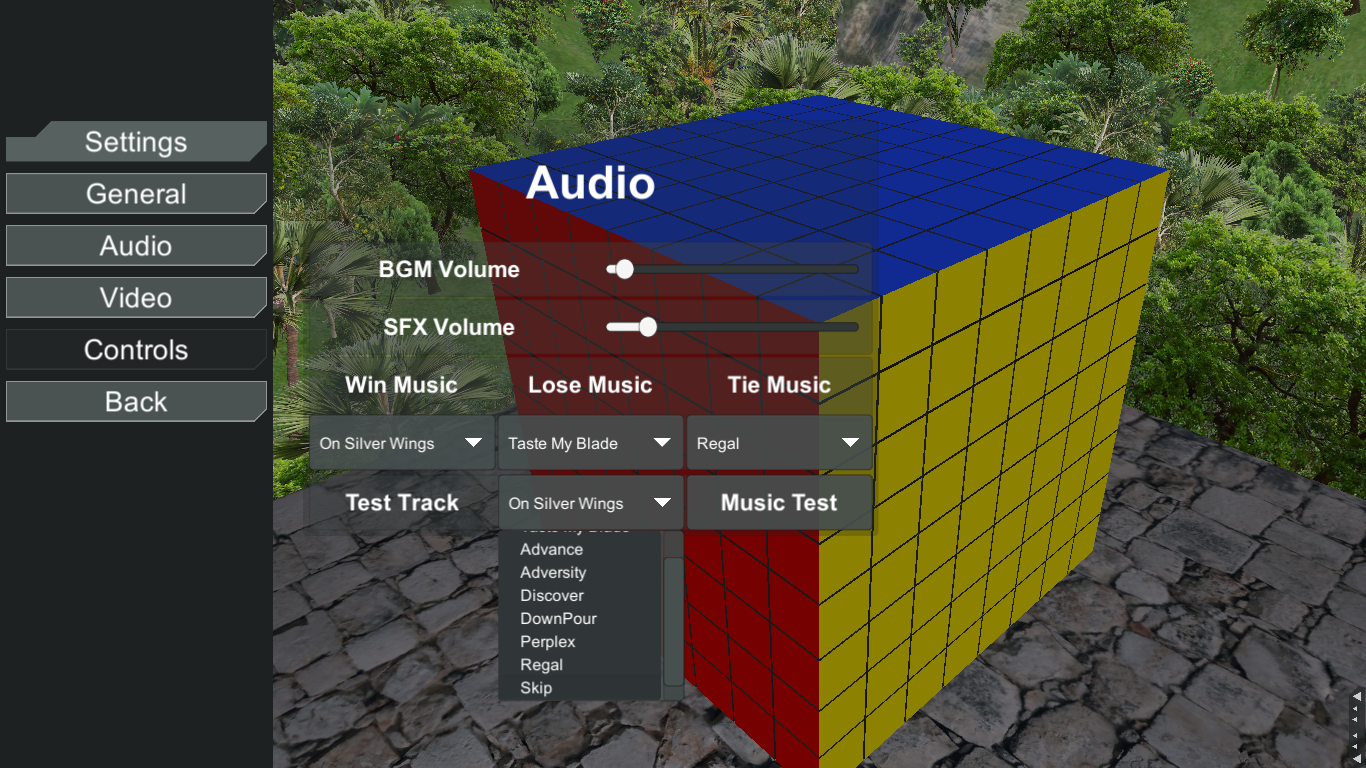Click the Back button
The image size is (1366, 768).
(136, 402)
